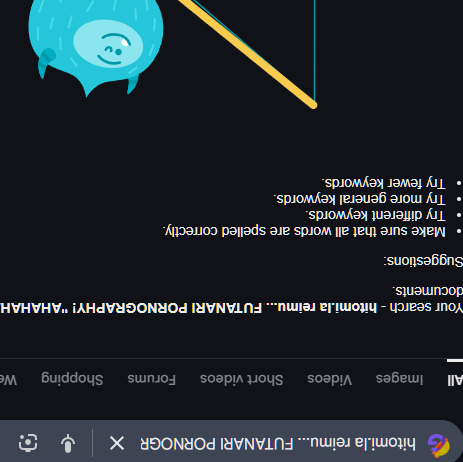The height and width of the screenshot is (462, 463).
Task: Start voice search with the microphone icon
Action: pos(68,443)
